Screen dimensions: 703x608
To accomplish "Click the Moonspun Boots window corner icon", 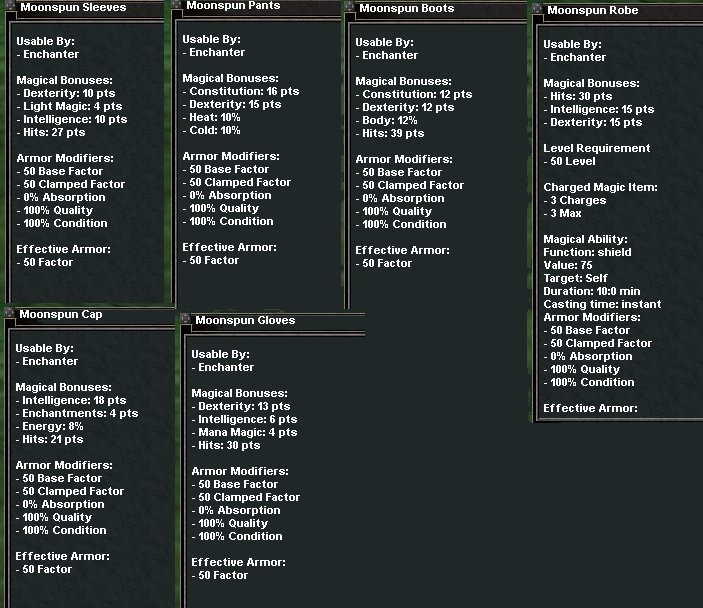I will [x=350, y=8].
